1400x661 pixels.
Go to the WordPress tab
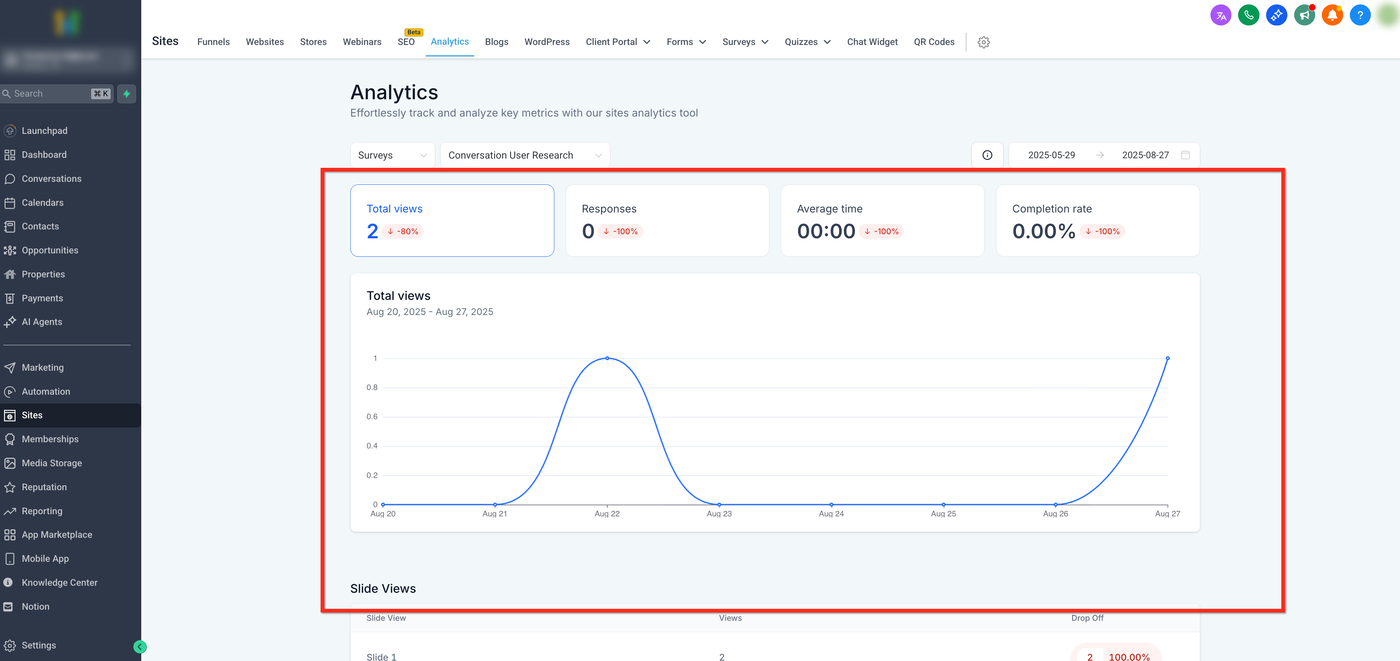(547, 42)
